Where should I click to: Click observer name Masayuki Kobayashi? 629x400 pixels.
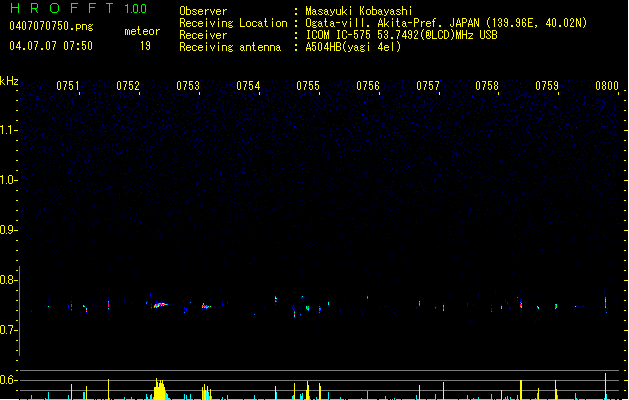coord(359,11)
